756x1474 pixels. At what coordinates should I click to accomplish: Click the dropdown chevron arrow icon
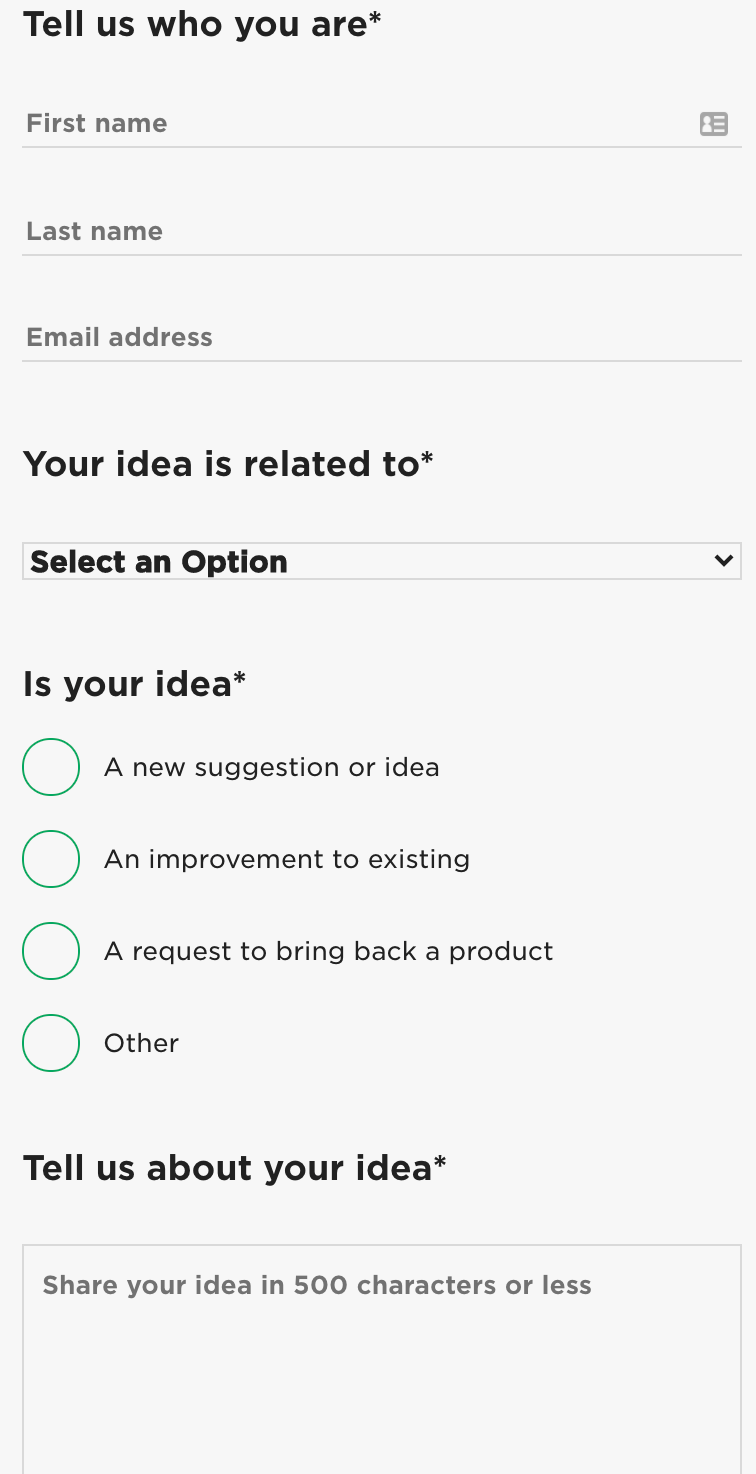point(724,561)
